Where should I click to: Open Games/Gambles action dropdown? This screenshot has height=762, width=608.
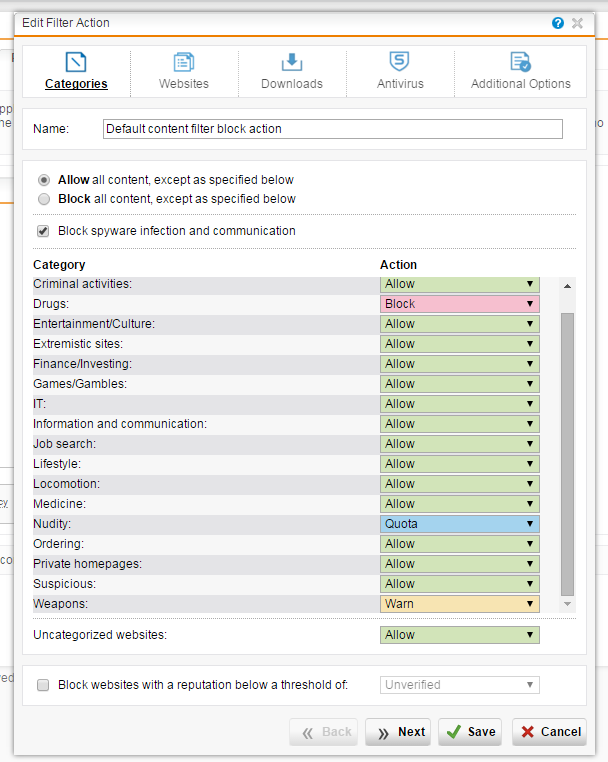point(459,384)
